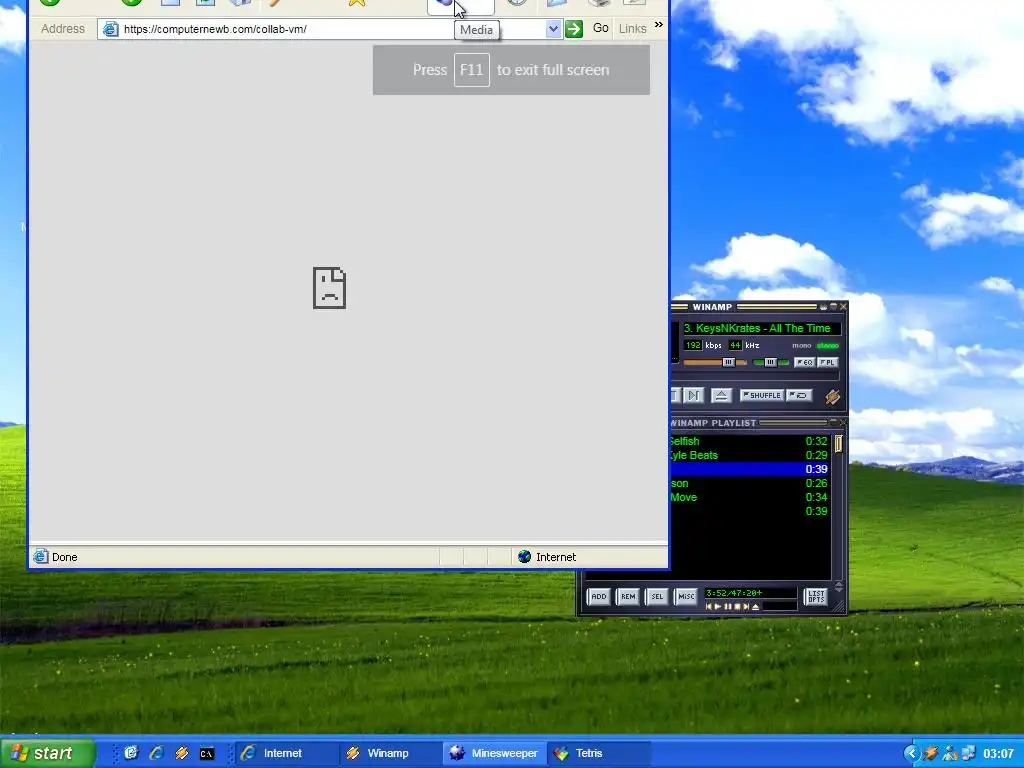Select the playlist track lasting 0:26
Image resolution: width=1024 pixels, height=768 pixels.
750,483
